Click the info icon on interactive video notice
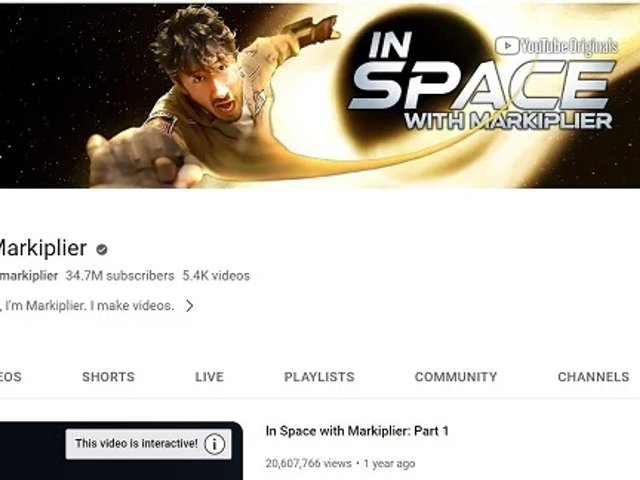The width and height of the screenshot is (640, 480). click(215, 444)
